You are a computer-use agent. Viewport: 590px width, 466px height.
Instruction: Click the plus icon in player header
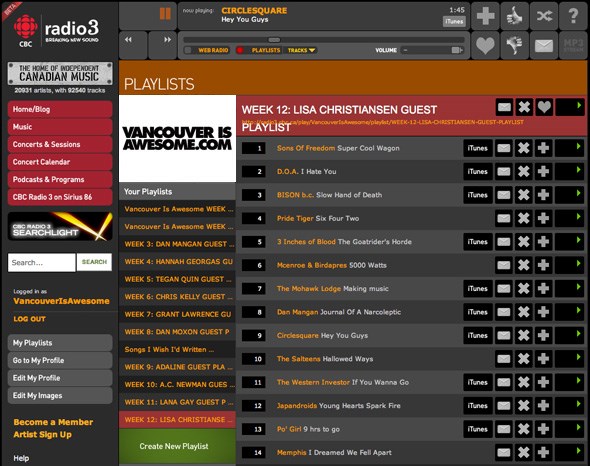(485, 16)
